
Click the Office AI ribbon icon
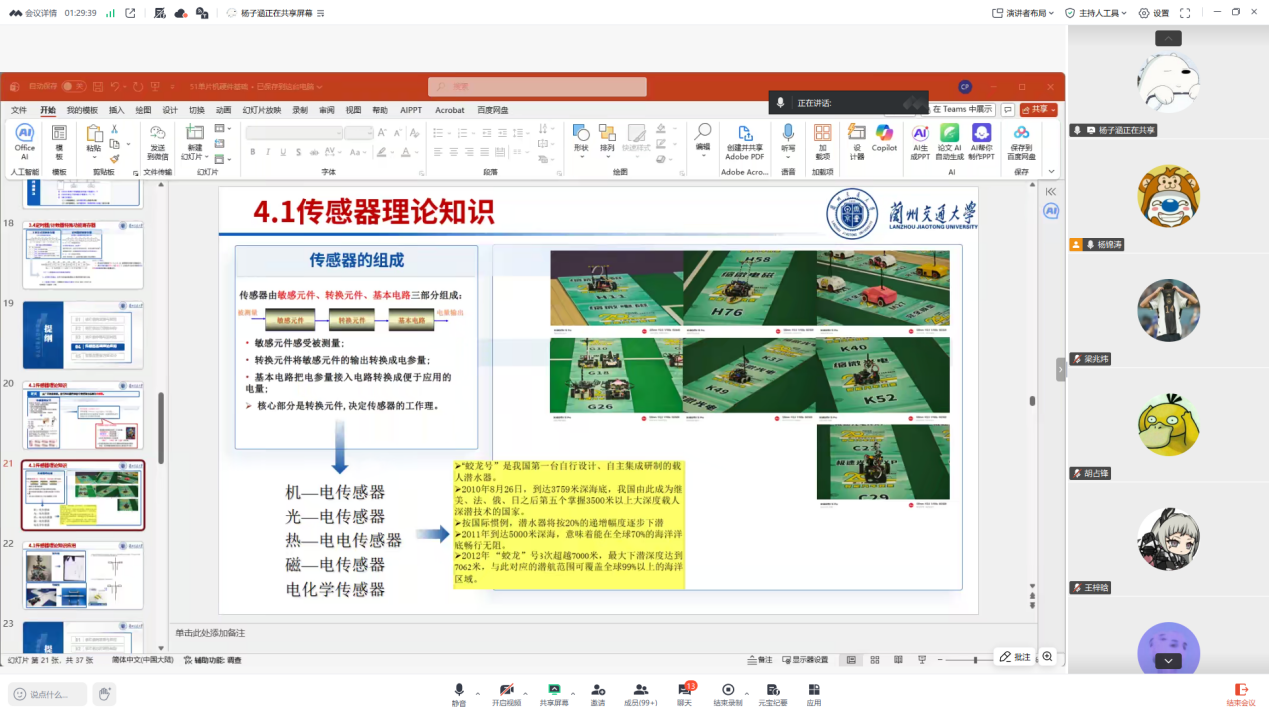coord(24,138)
